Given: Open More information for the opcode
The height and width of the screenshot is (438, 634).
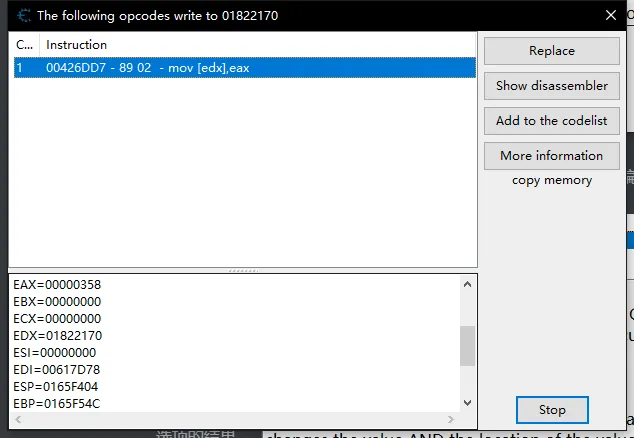Looking at the screenshot, I should [x=551, y=156].
